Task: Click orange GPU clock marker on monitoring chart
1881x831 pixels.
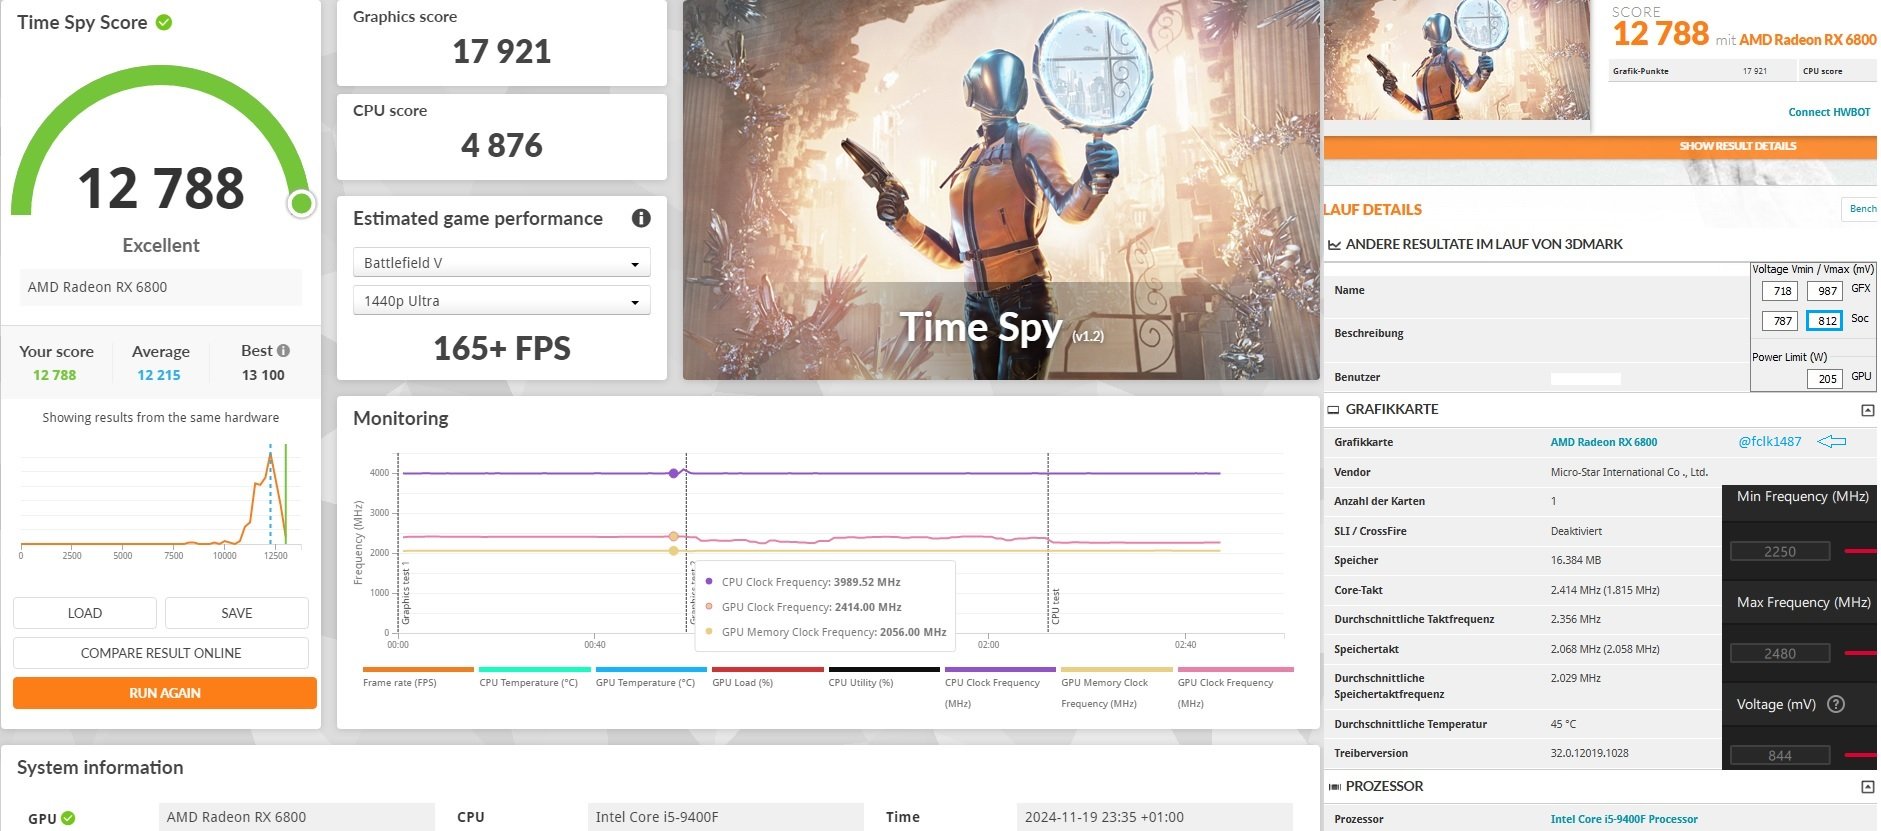Action: (x=674, y=537)
